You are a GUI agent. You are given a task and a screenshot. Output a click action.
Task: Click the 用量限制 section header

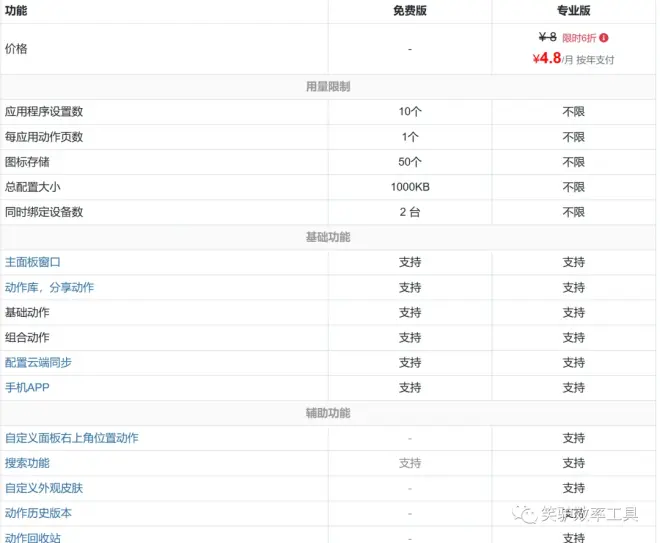327,87
